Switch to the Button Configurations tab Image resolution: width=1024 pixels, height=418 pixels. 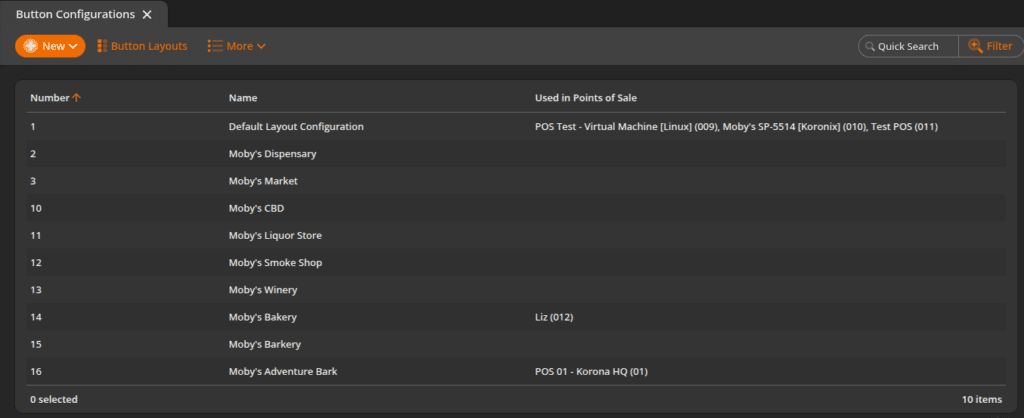click(x=75, y=14)
